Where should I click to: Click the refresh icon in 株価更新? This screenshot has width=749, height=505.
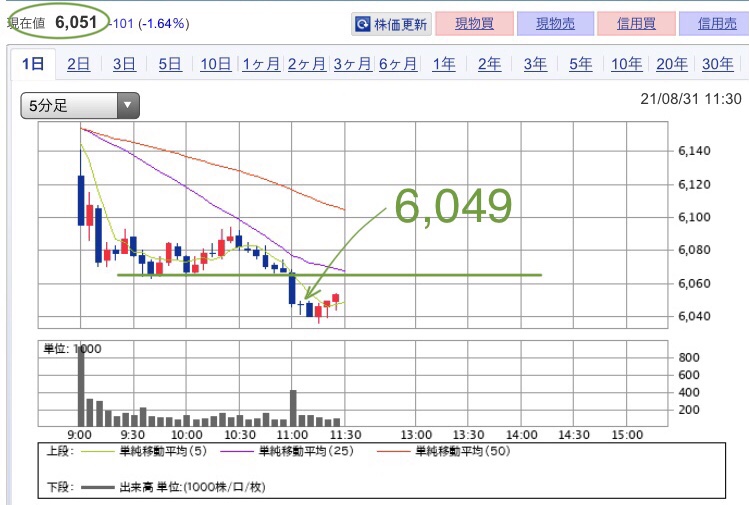(363, 24)
